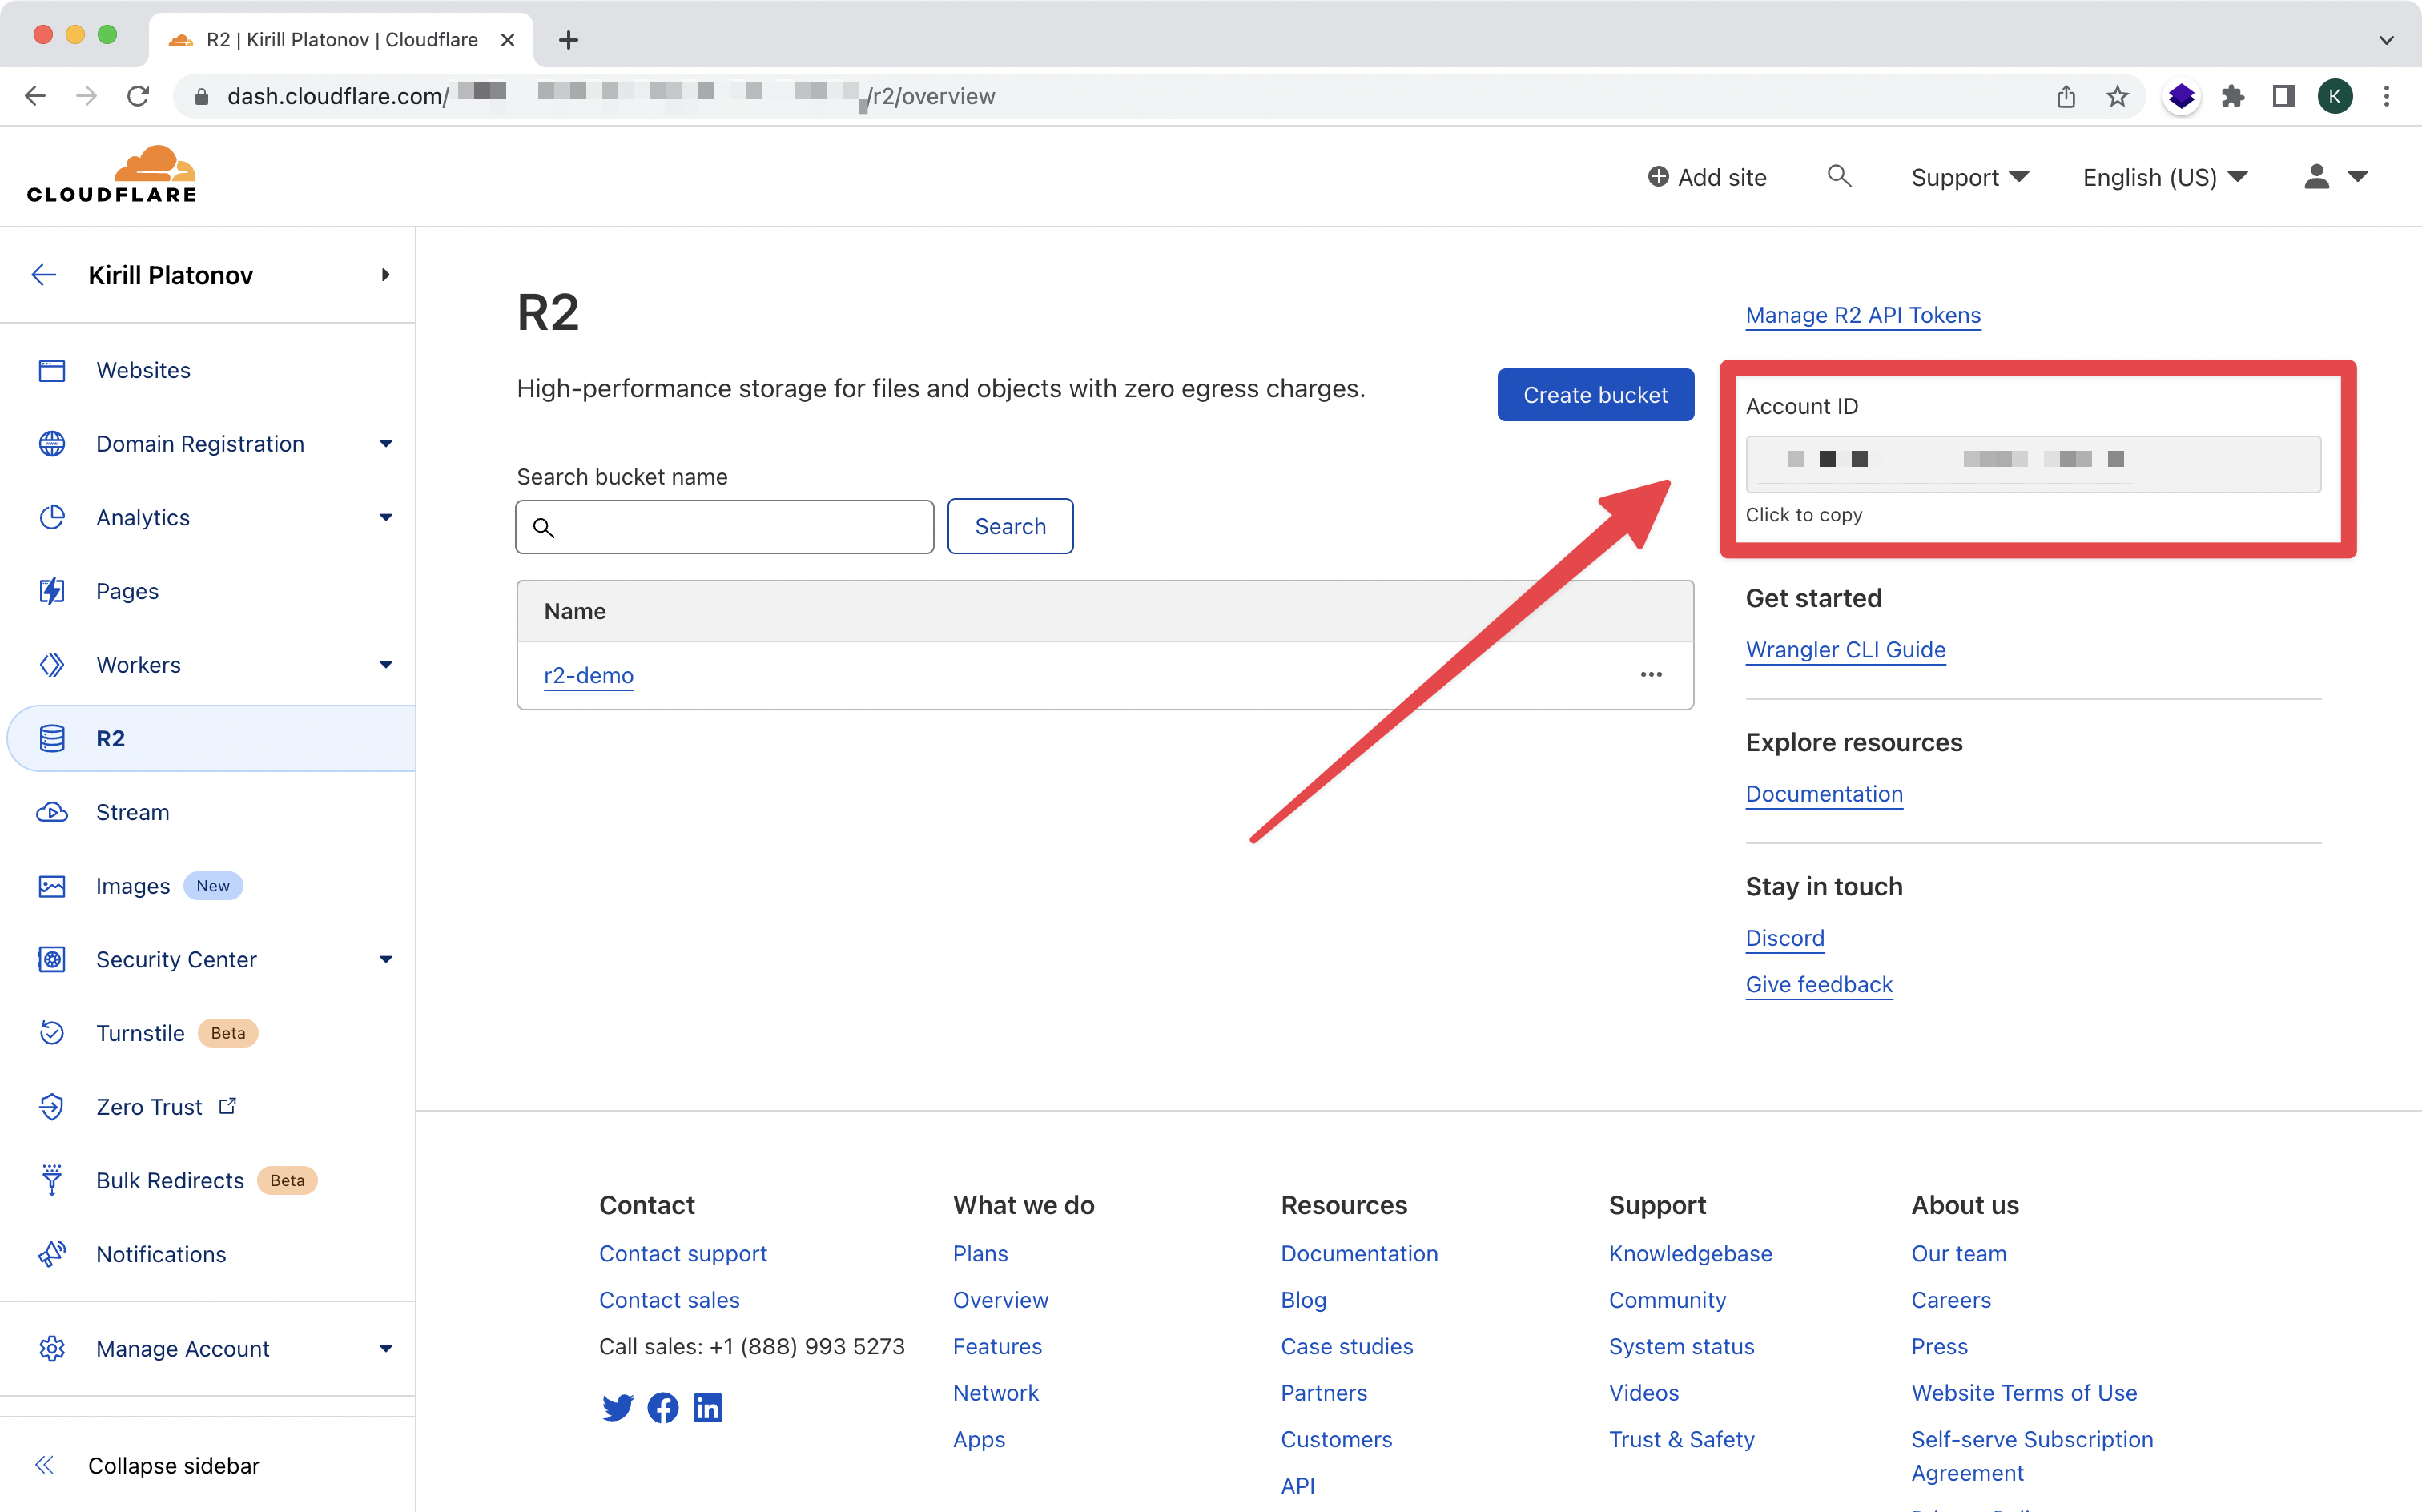The width and height of the screenshot is (2422, 1512).
Task: Collapse the sidebar
Action: [x=148, y=1465]
